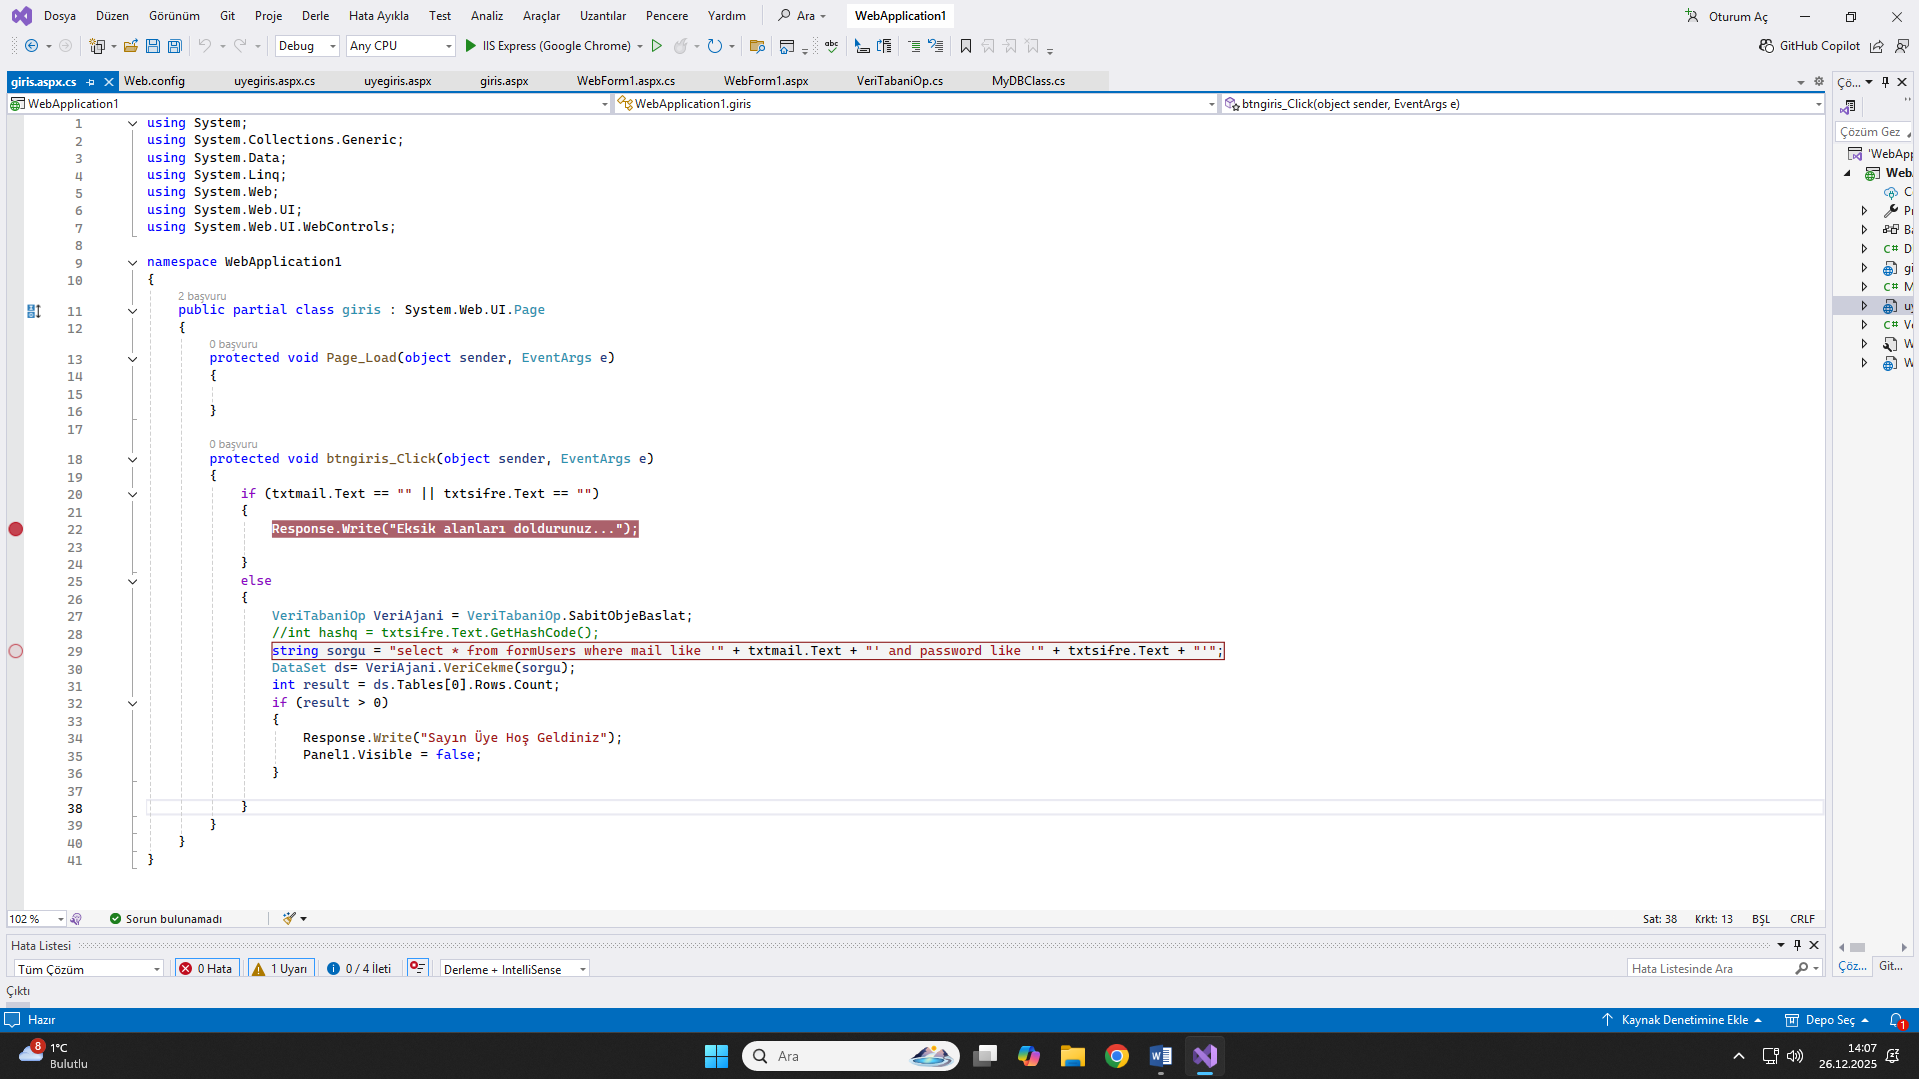The image size is (1919, 1079).
Task: Collapse the btngiris_Click method on line 18
Action: click(132, 460)
